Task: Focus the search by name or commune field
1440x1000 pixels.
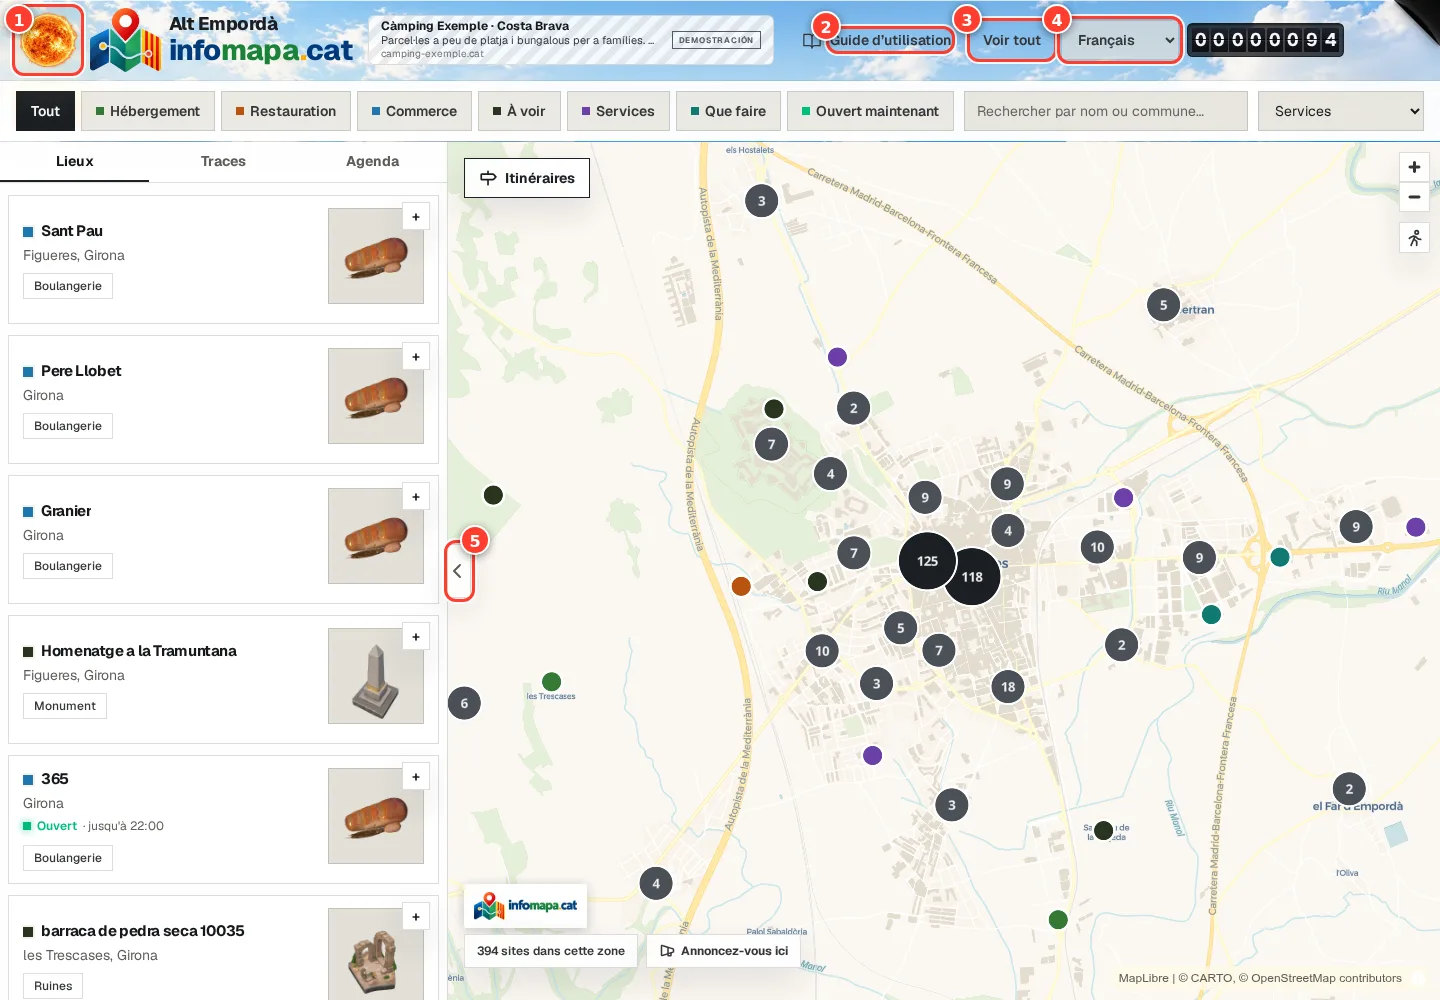Action: [x=1105, y=111]
